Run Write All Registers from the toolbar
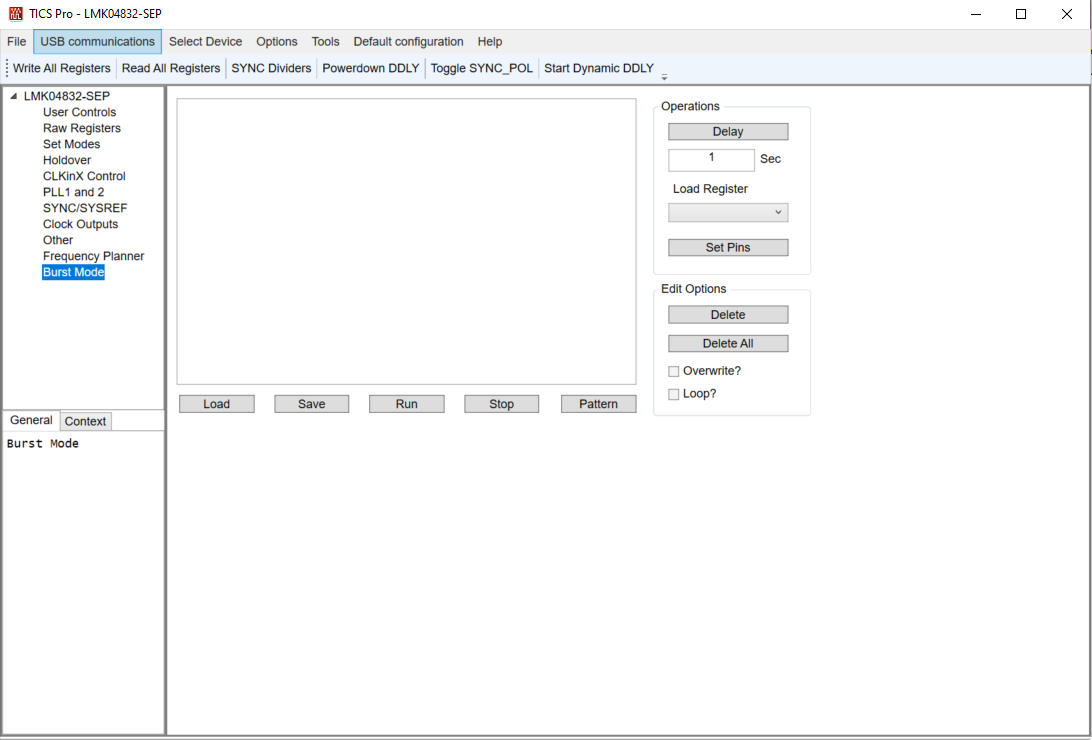This screenshot has width=1092, height=740. (x=61, y=68)
